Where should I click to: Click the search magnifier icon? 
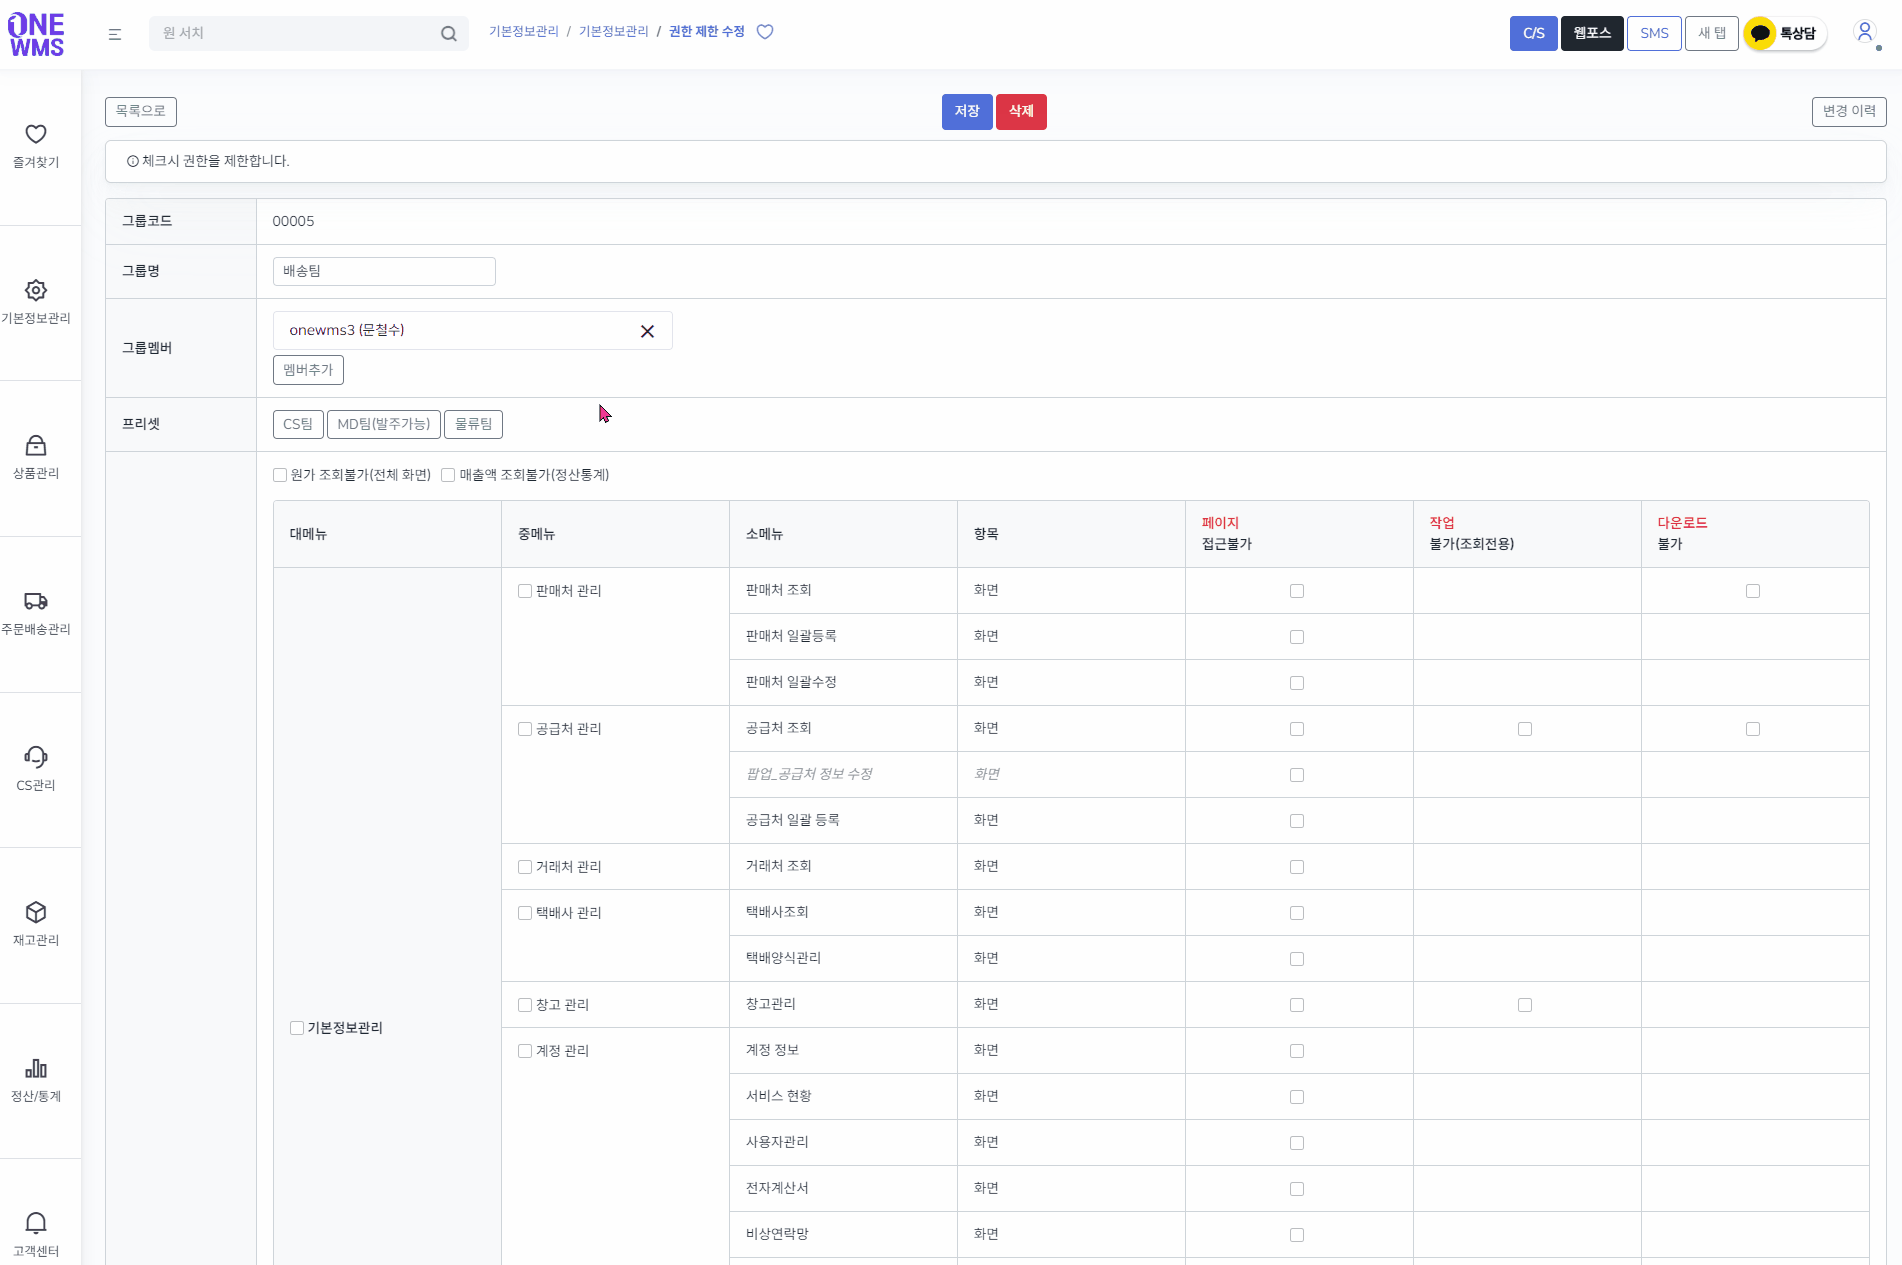449,34
